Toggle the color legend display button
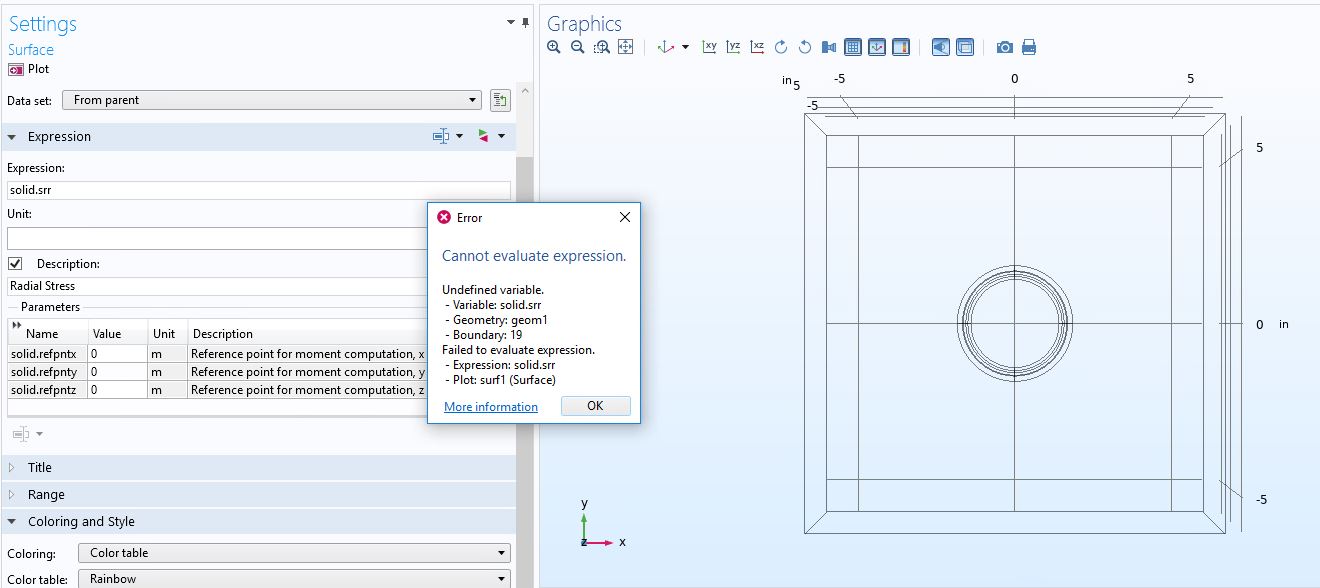Viewport: 1320px width, 588px height. coord(901,47)
